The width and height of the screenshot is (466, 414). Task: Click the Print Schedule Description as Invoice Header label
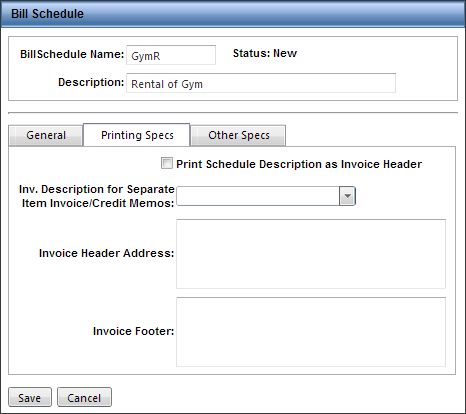[x=299, y=164]
